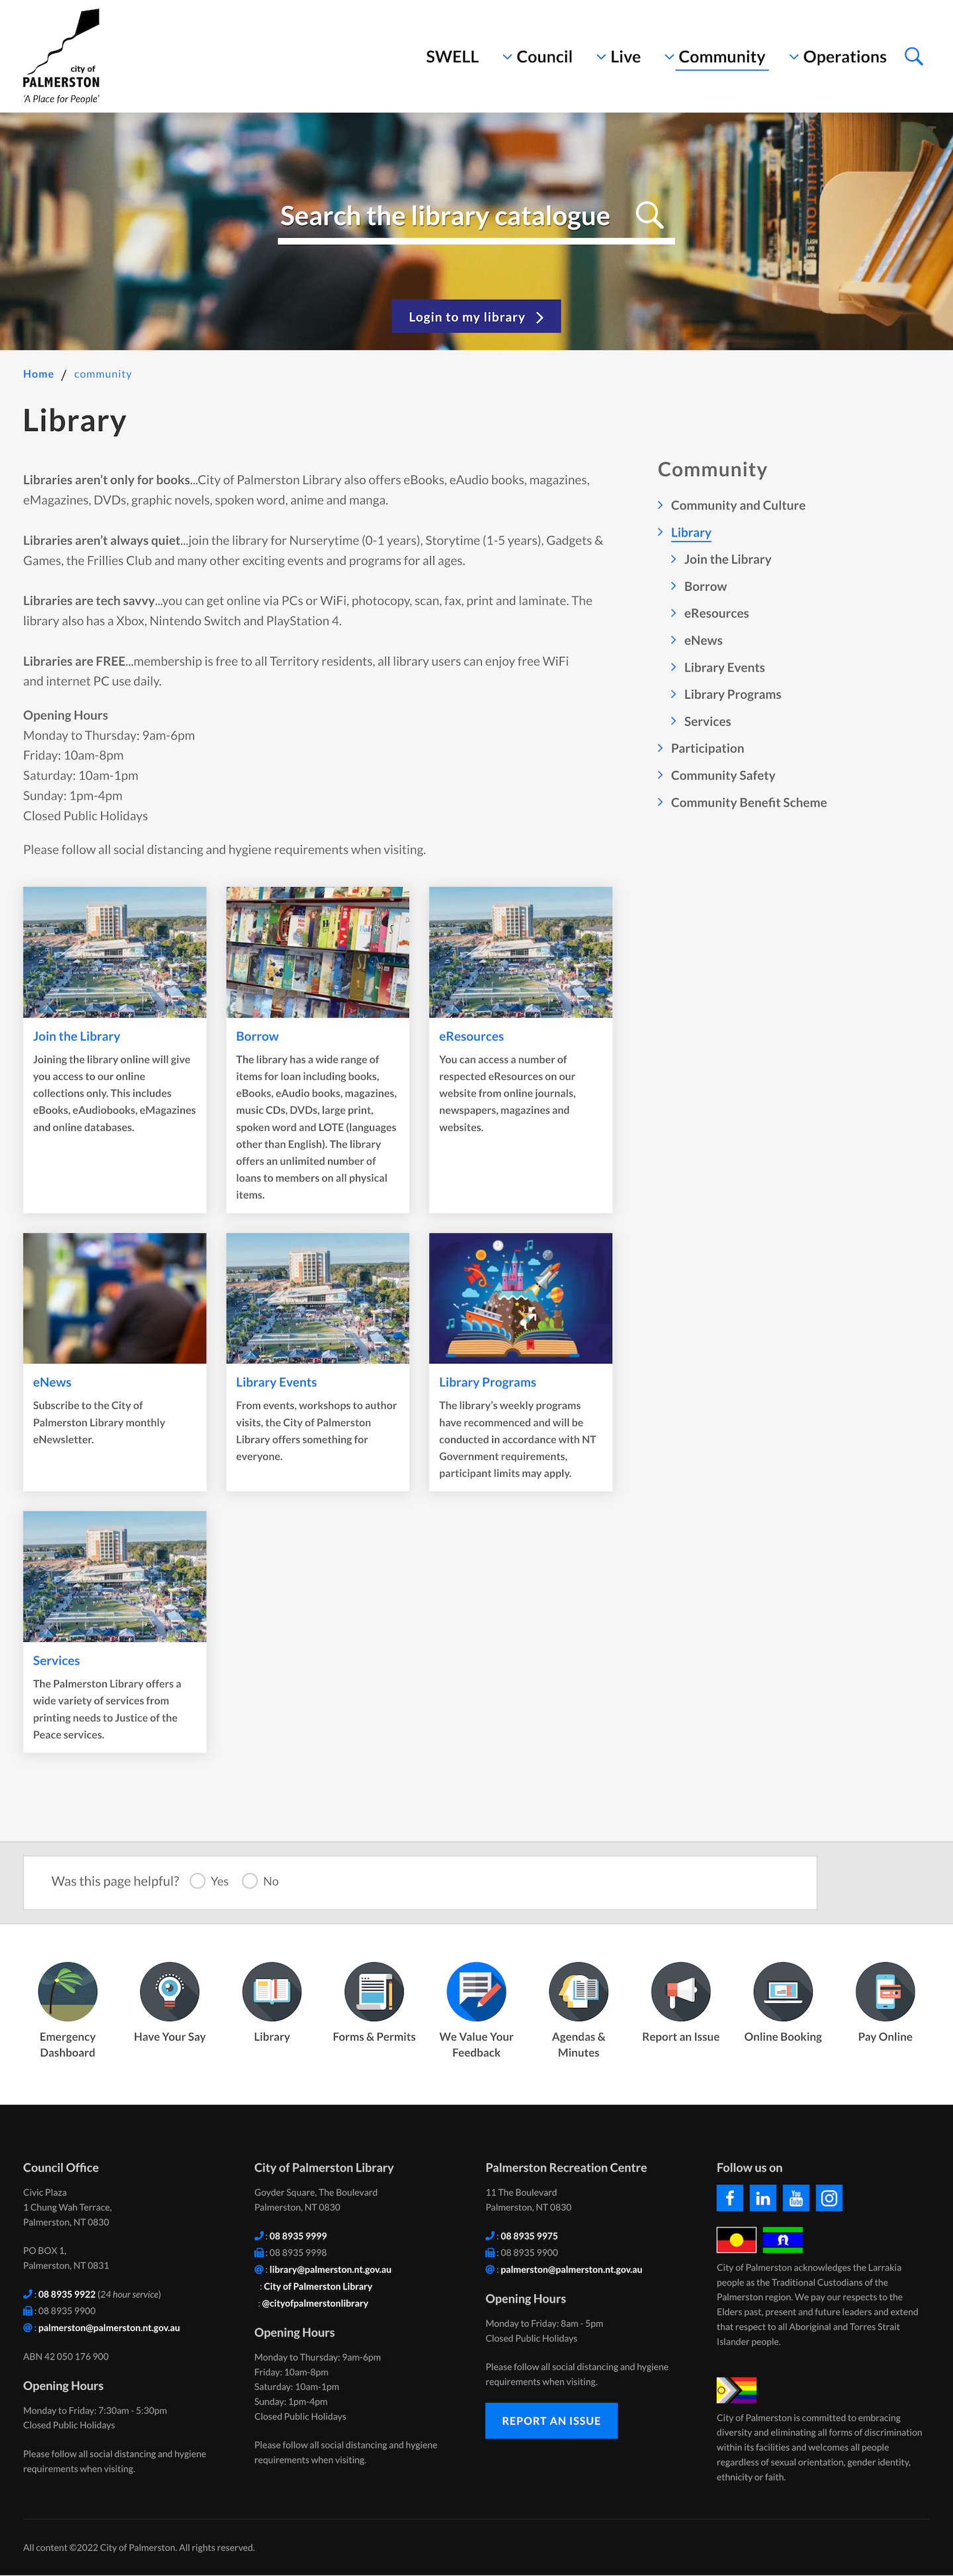The height and width of the screenshot is (2576, 953).
Task: Open the SWELL menu item
Action: coord(452,57)
